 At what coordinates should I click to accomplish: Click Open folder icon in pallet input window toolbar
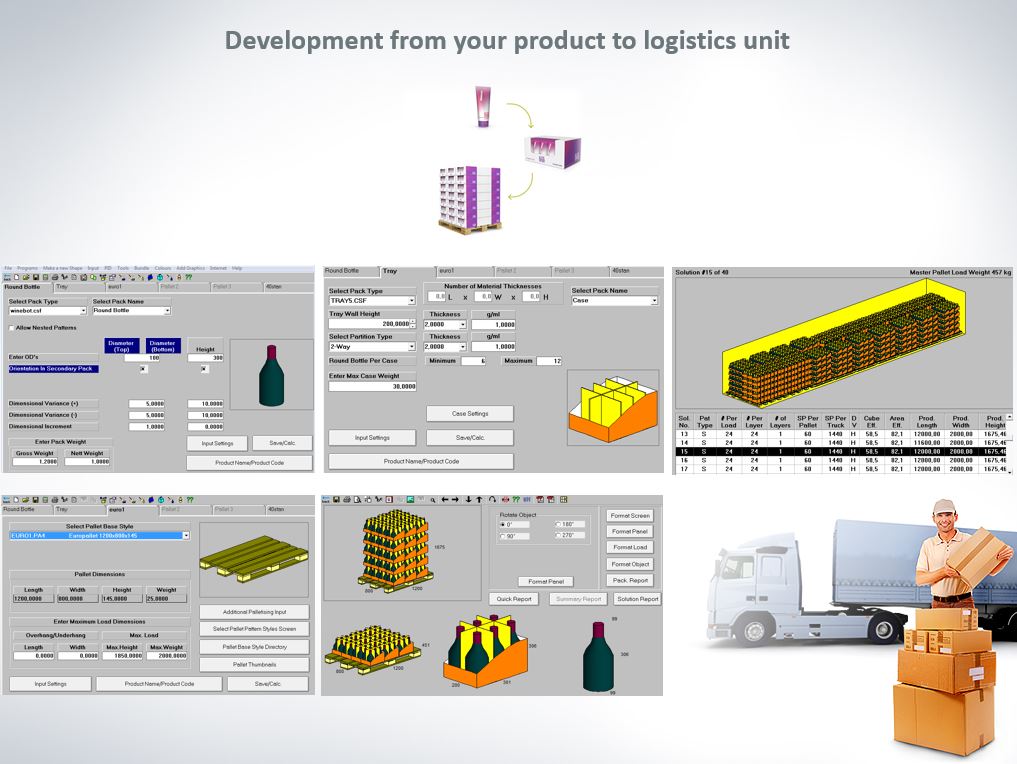pyautogui.click(x=25, y=500)
